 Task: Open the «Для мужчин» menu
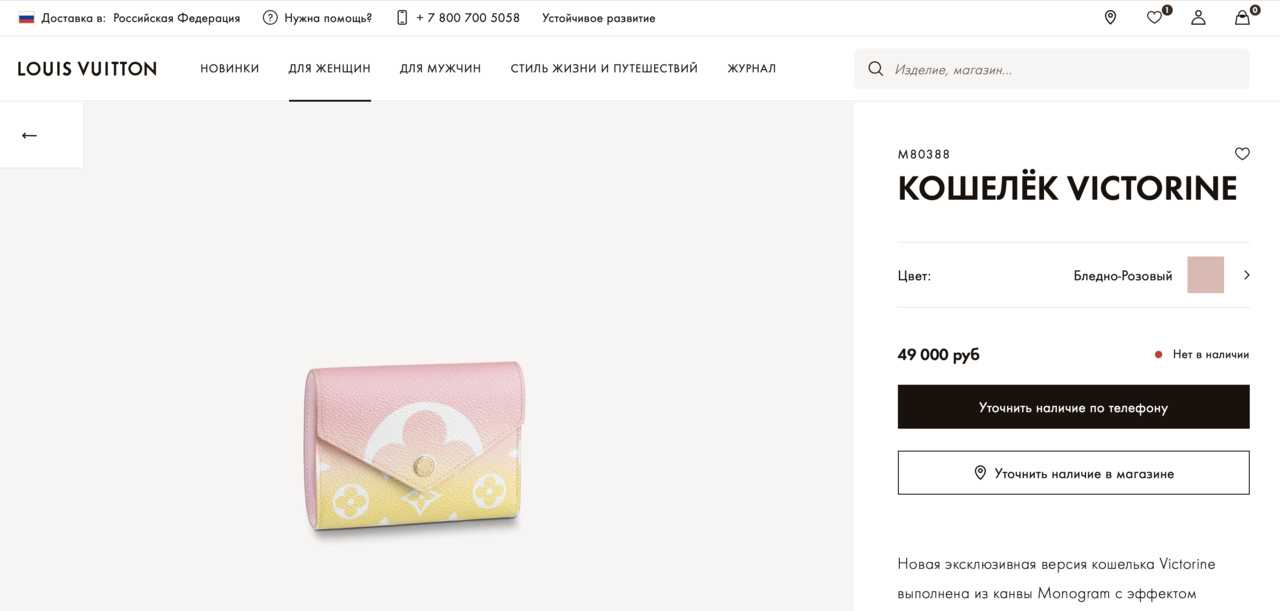coord(440,69)
